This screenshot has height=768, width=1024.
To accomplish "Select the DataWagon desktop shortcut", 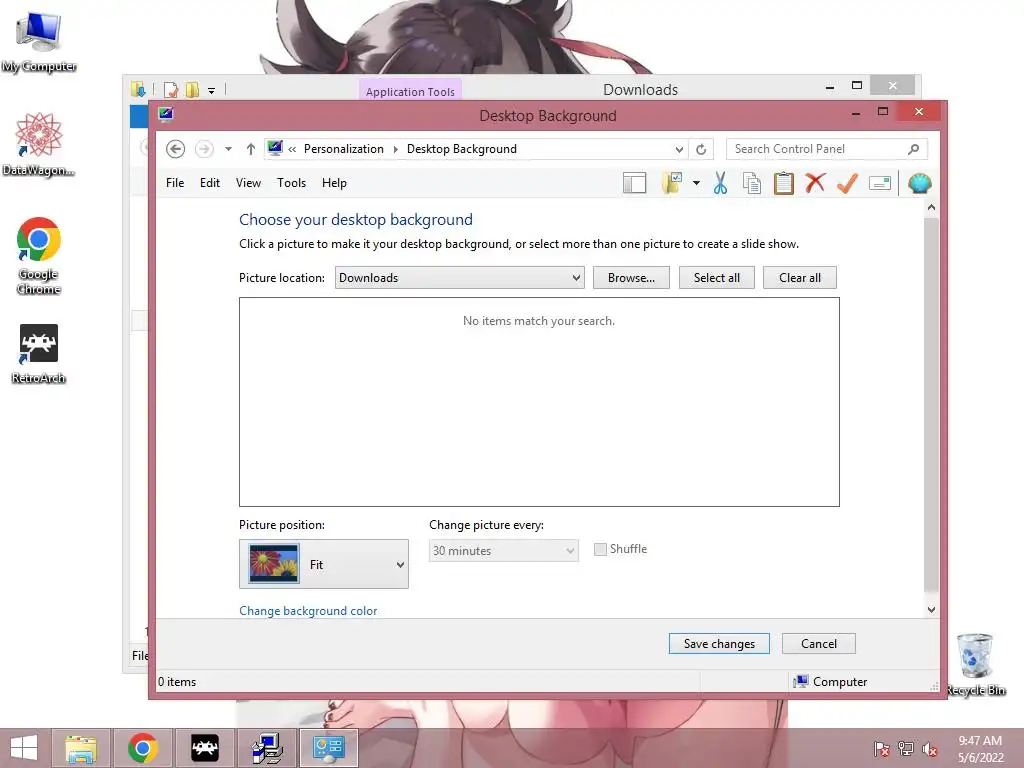I will 39,144.
